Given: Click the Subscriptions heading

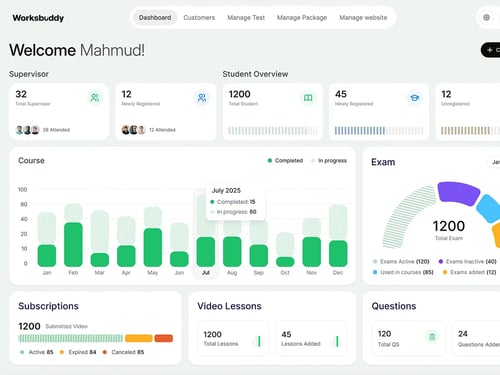Looking at the screenshot, I should (48, 306).
